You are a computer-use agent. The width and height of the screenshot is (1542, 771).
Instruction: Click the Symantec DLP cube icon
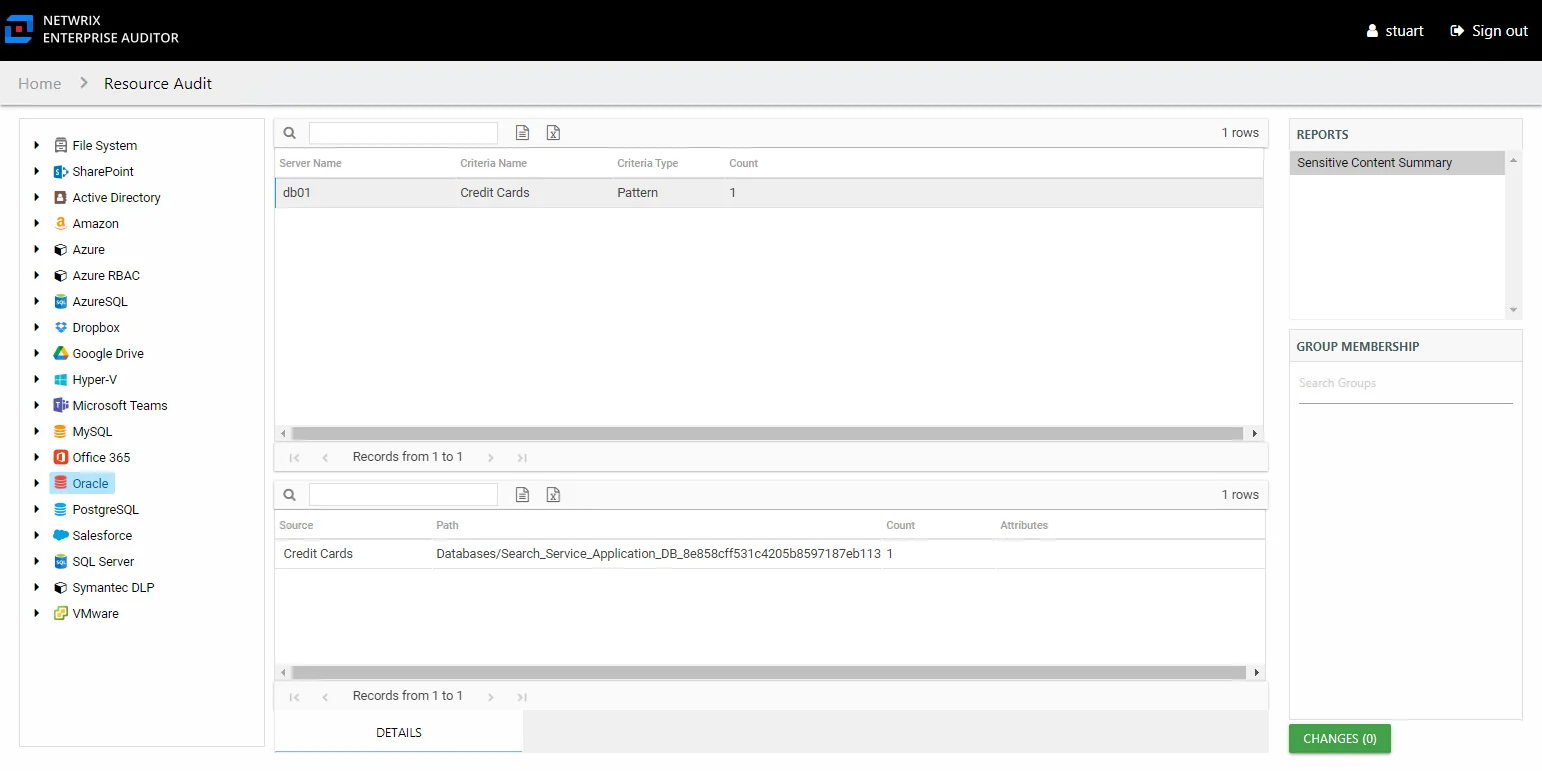61,587
